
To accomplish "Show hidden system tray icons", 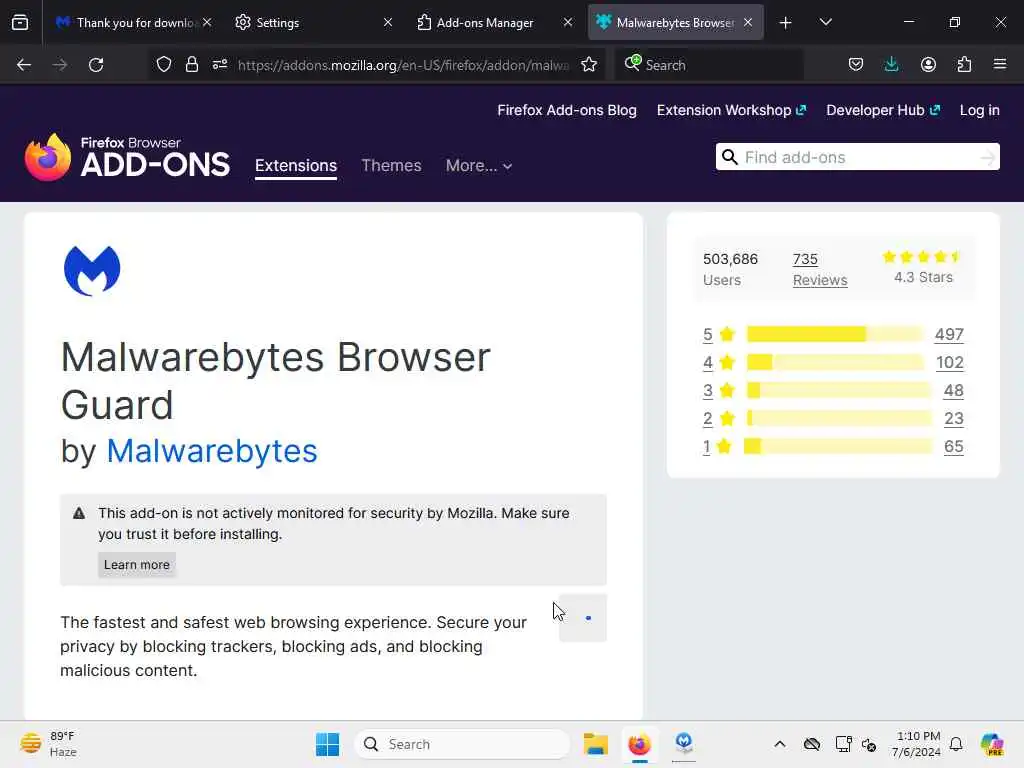I will pyautogui.click(x=780, y=744).
